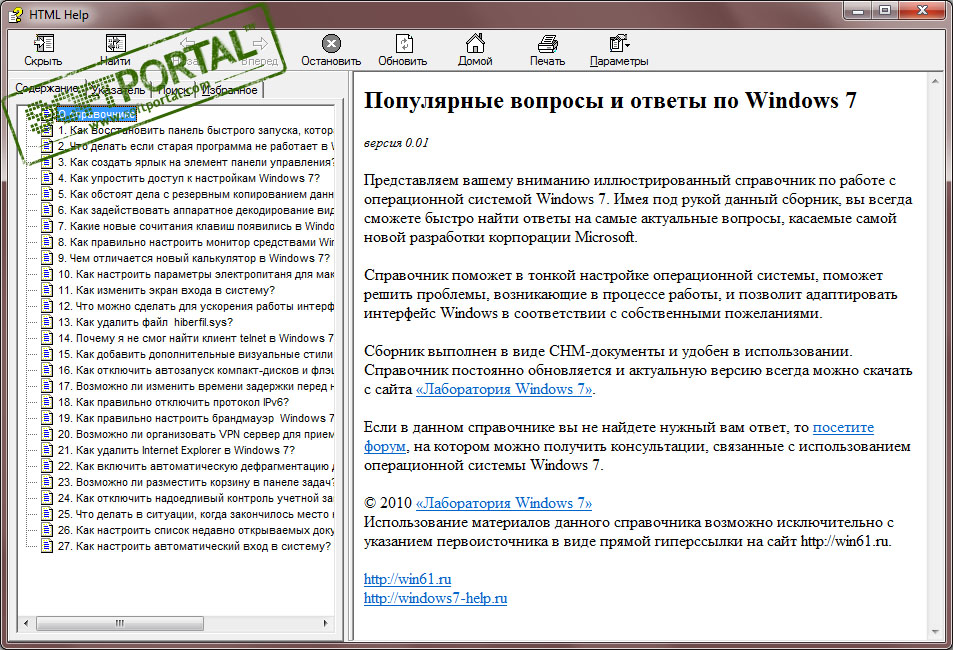This screenshot has height=650, width=953.
Task: Switch to the Избранное tab
Action: coord(229,90)
